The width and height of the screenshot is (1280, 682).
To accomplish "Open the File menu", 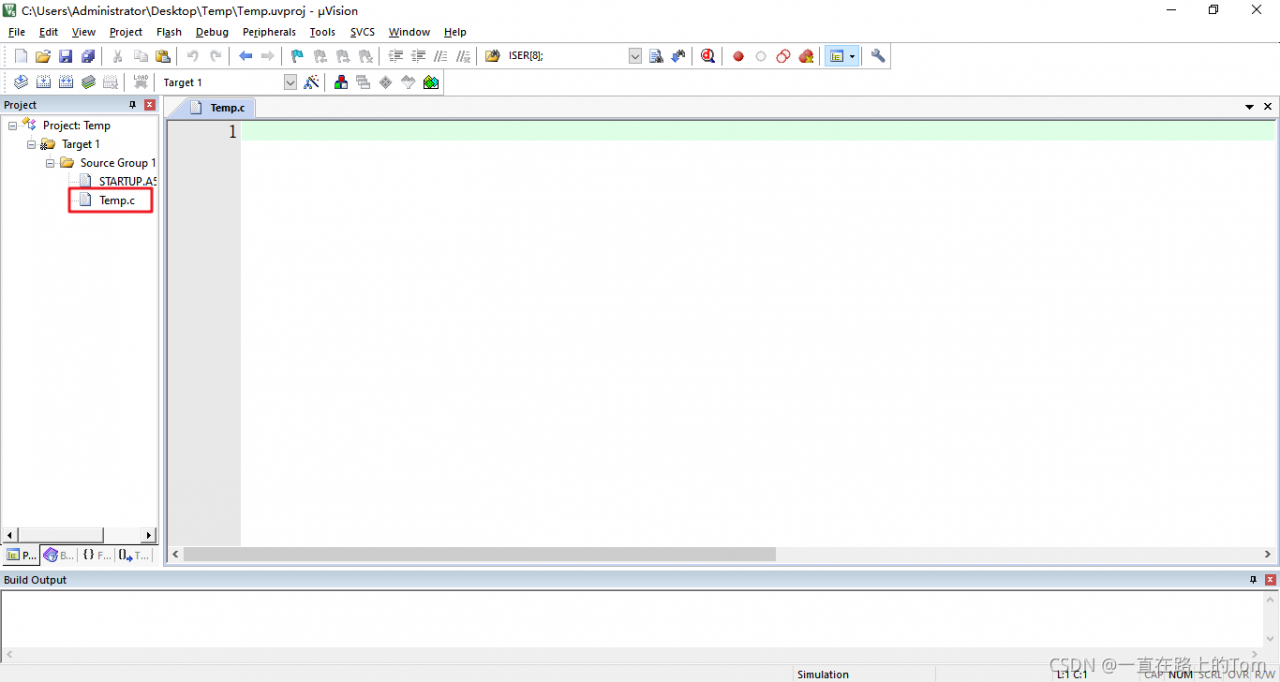I will pyautogui.click(x=16, y=32).
